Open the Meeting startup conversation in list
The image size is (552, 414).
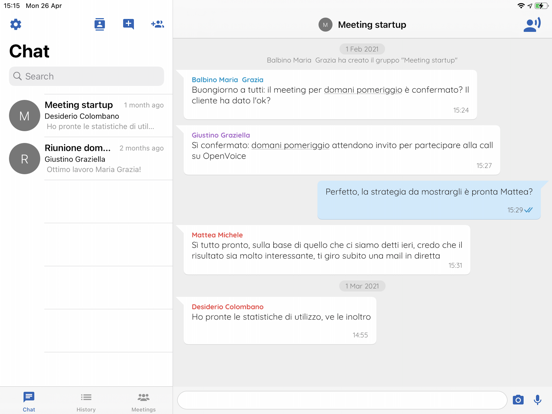(x=87, y=115)
